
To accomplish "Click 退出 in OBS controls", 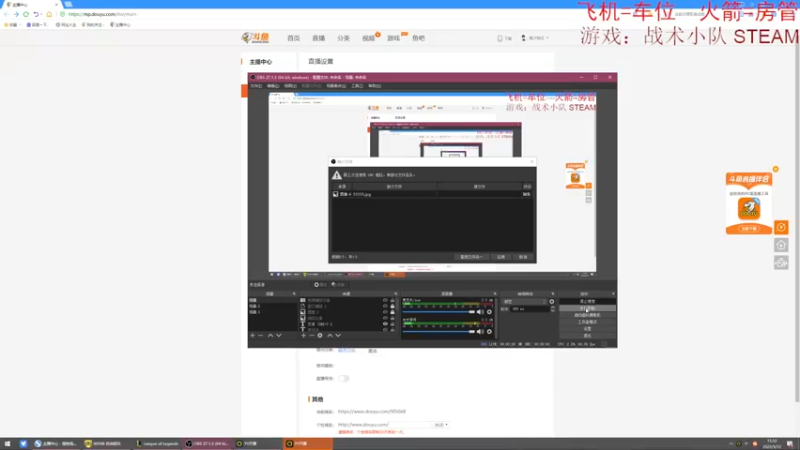I will [587, 335].
